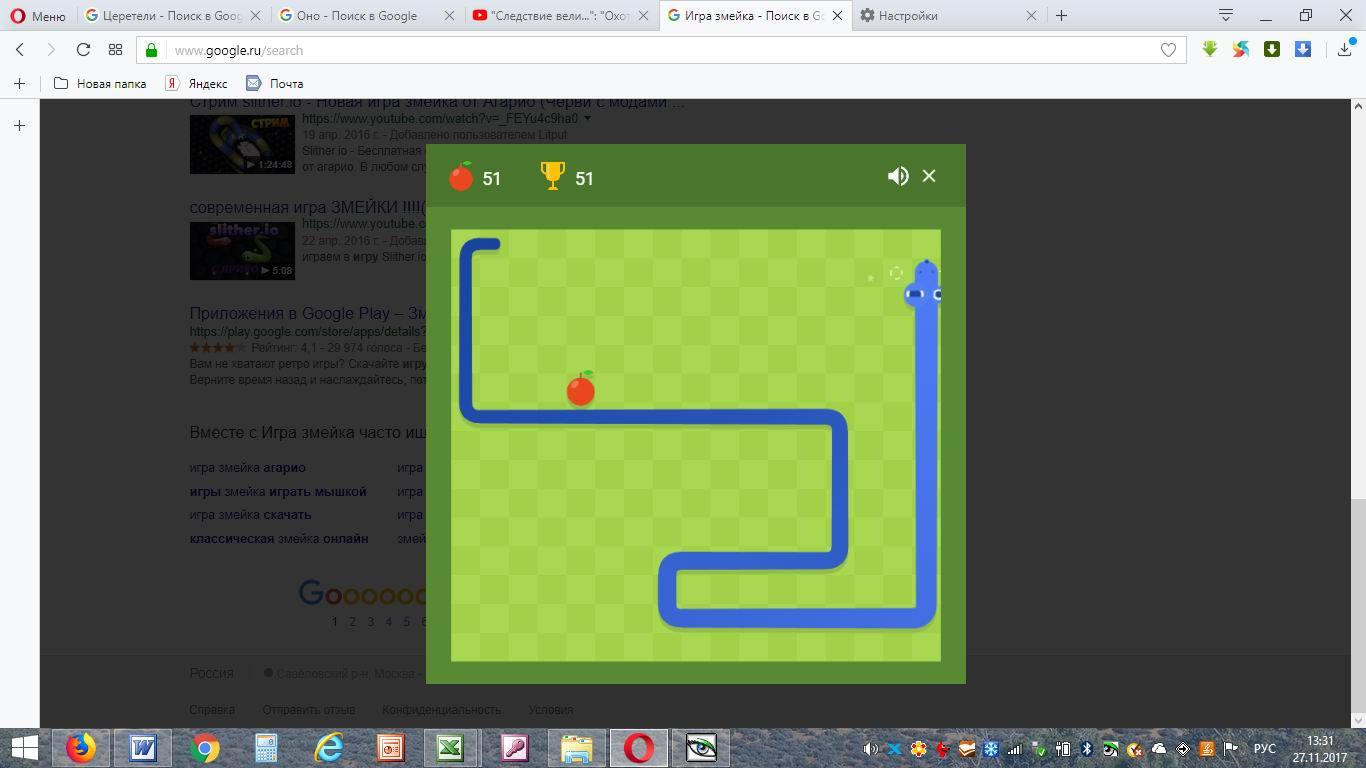This screenshot has height=768, width=1366.
Task: Open the Справка footer link
Action: coord(212,709)
